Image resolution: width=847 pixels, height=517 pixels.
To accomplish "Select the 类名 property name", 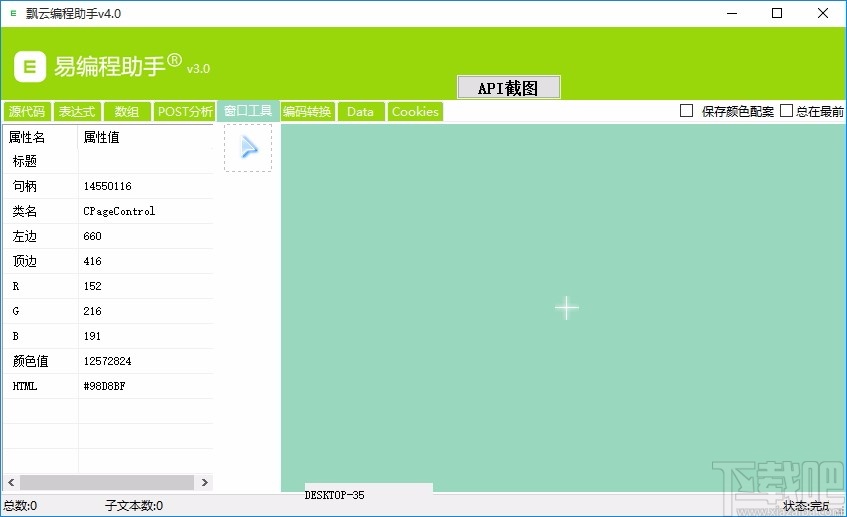I will tap(25, 211).
